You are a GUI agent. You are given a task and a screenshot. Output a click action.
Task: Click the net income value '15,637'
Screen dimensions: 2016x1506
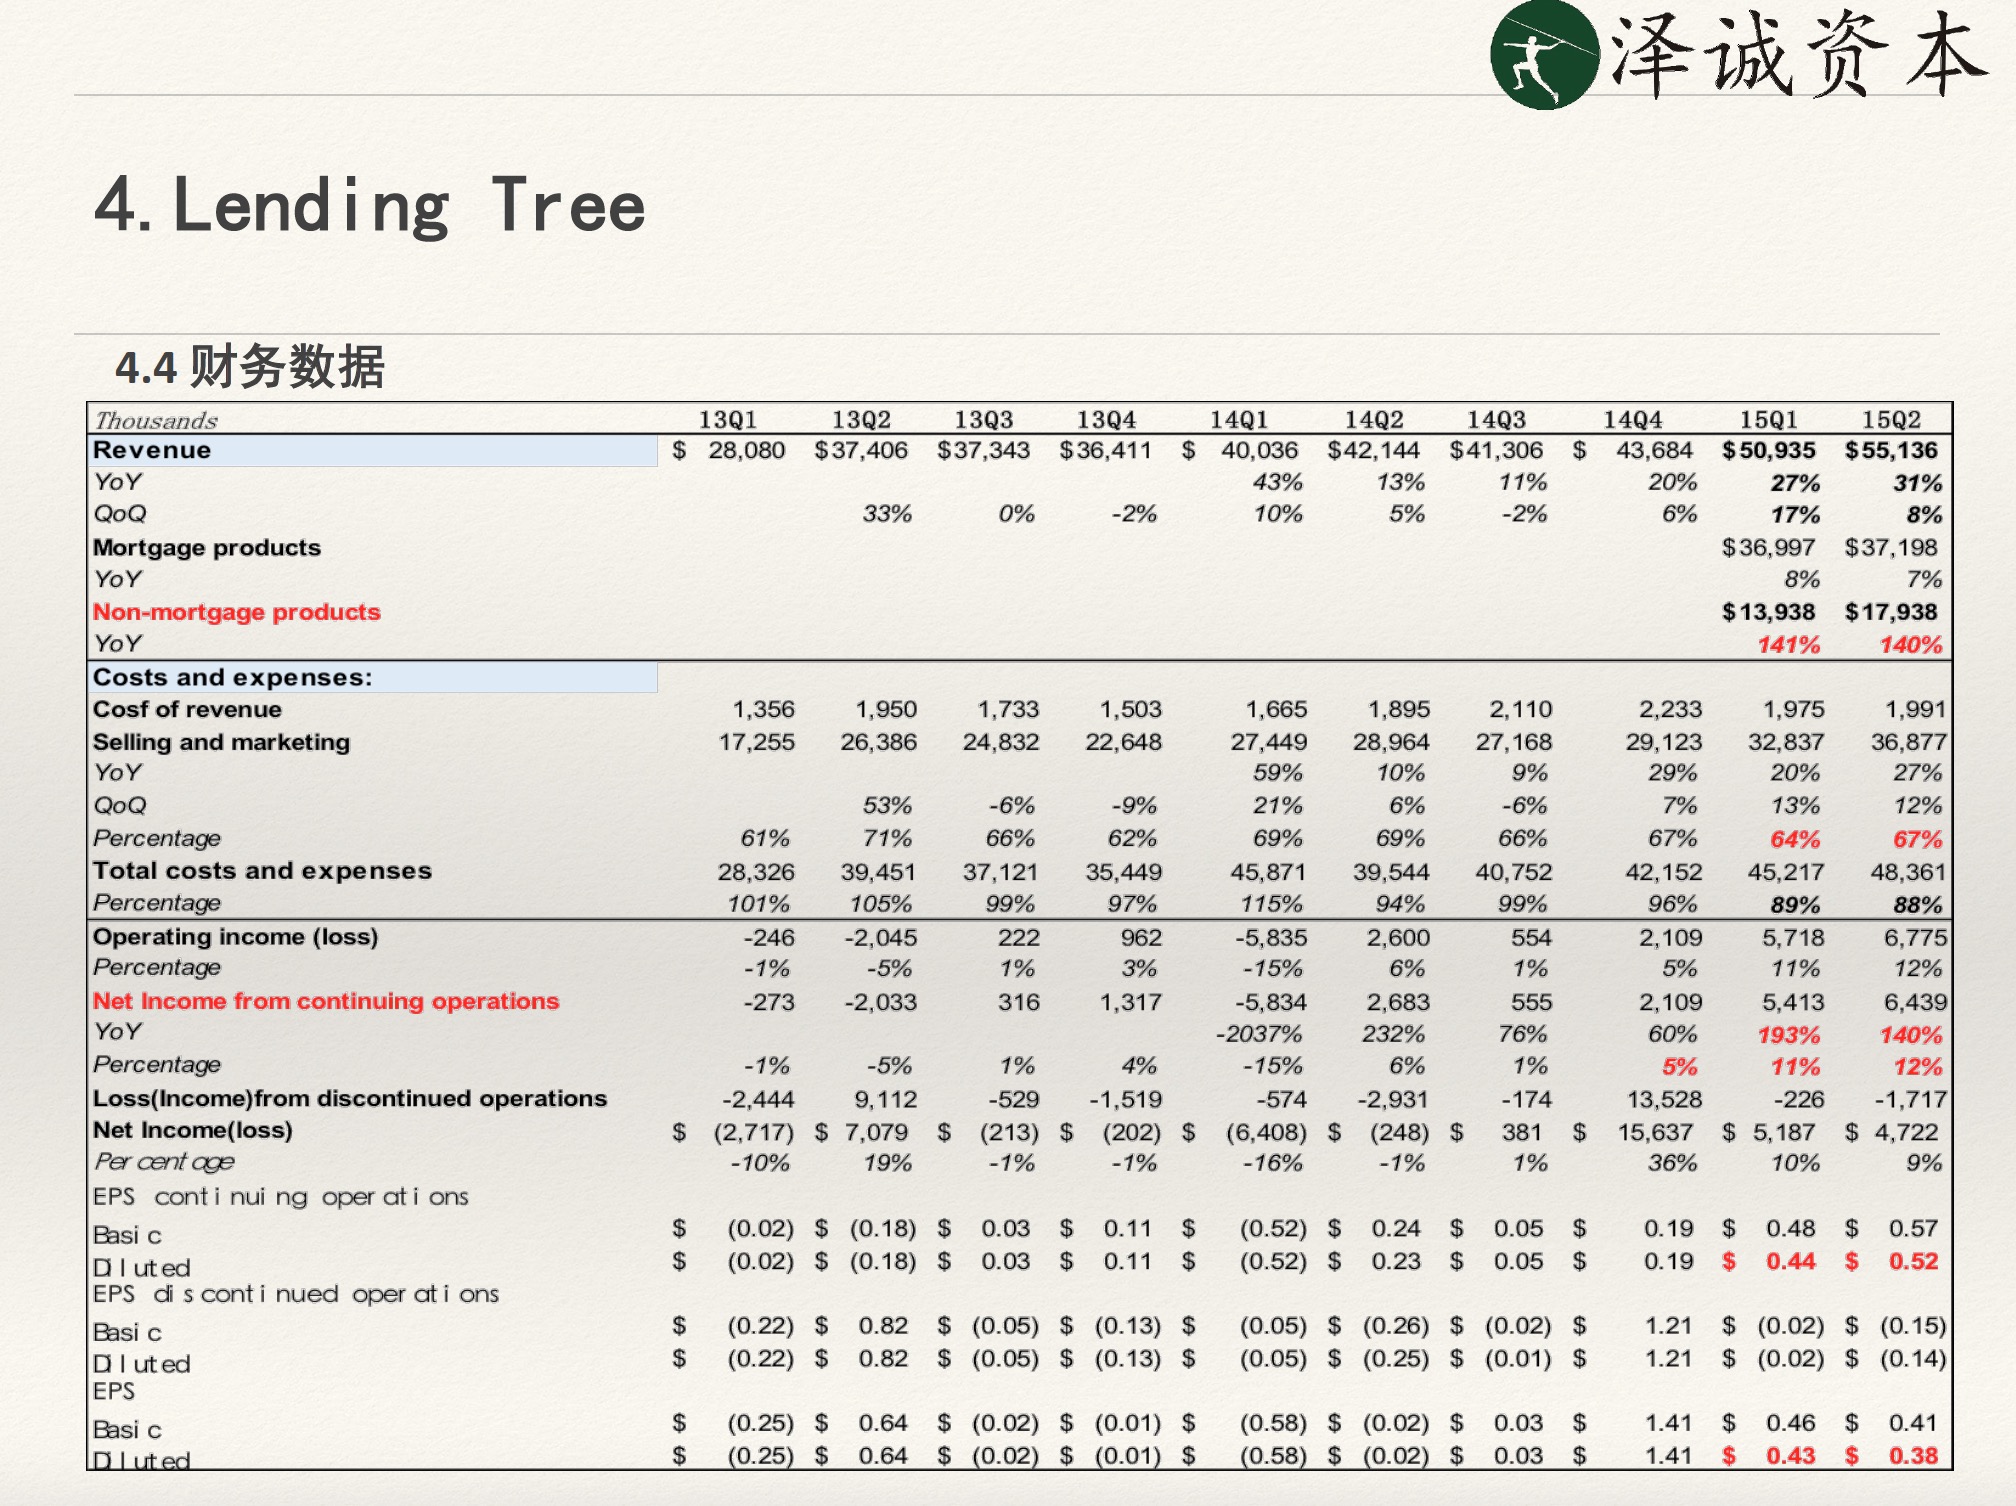click(x=1655, y=1132)
